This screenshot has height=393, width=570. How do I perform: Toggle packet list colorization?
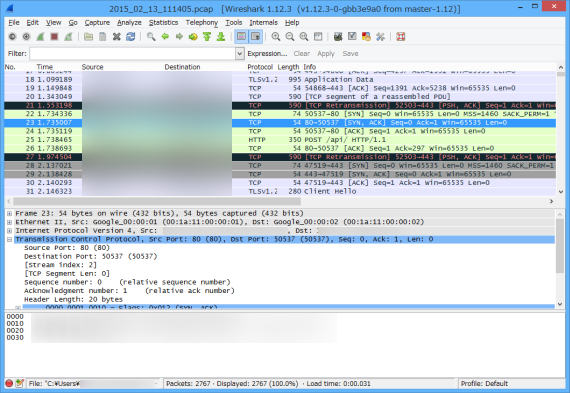pos(241,37)
